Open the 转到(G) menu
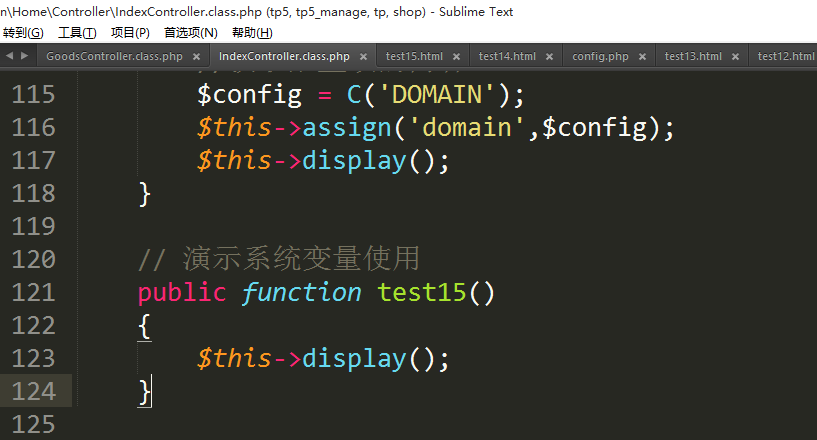Image resolution: width=817 pixels, height=440 pixels. (23, 32)
